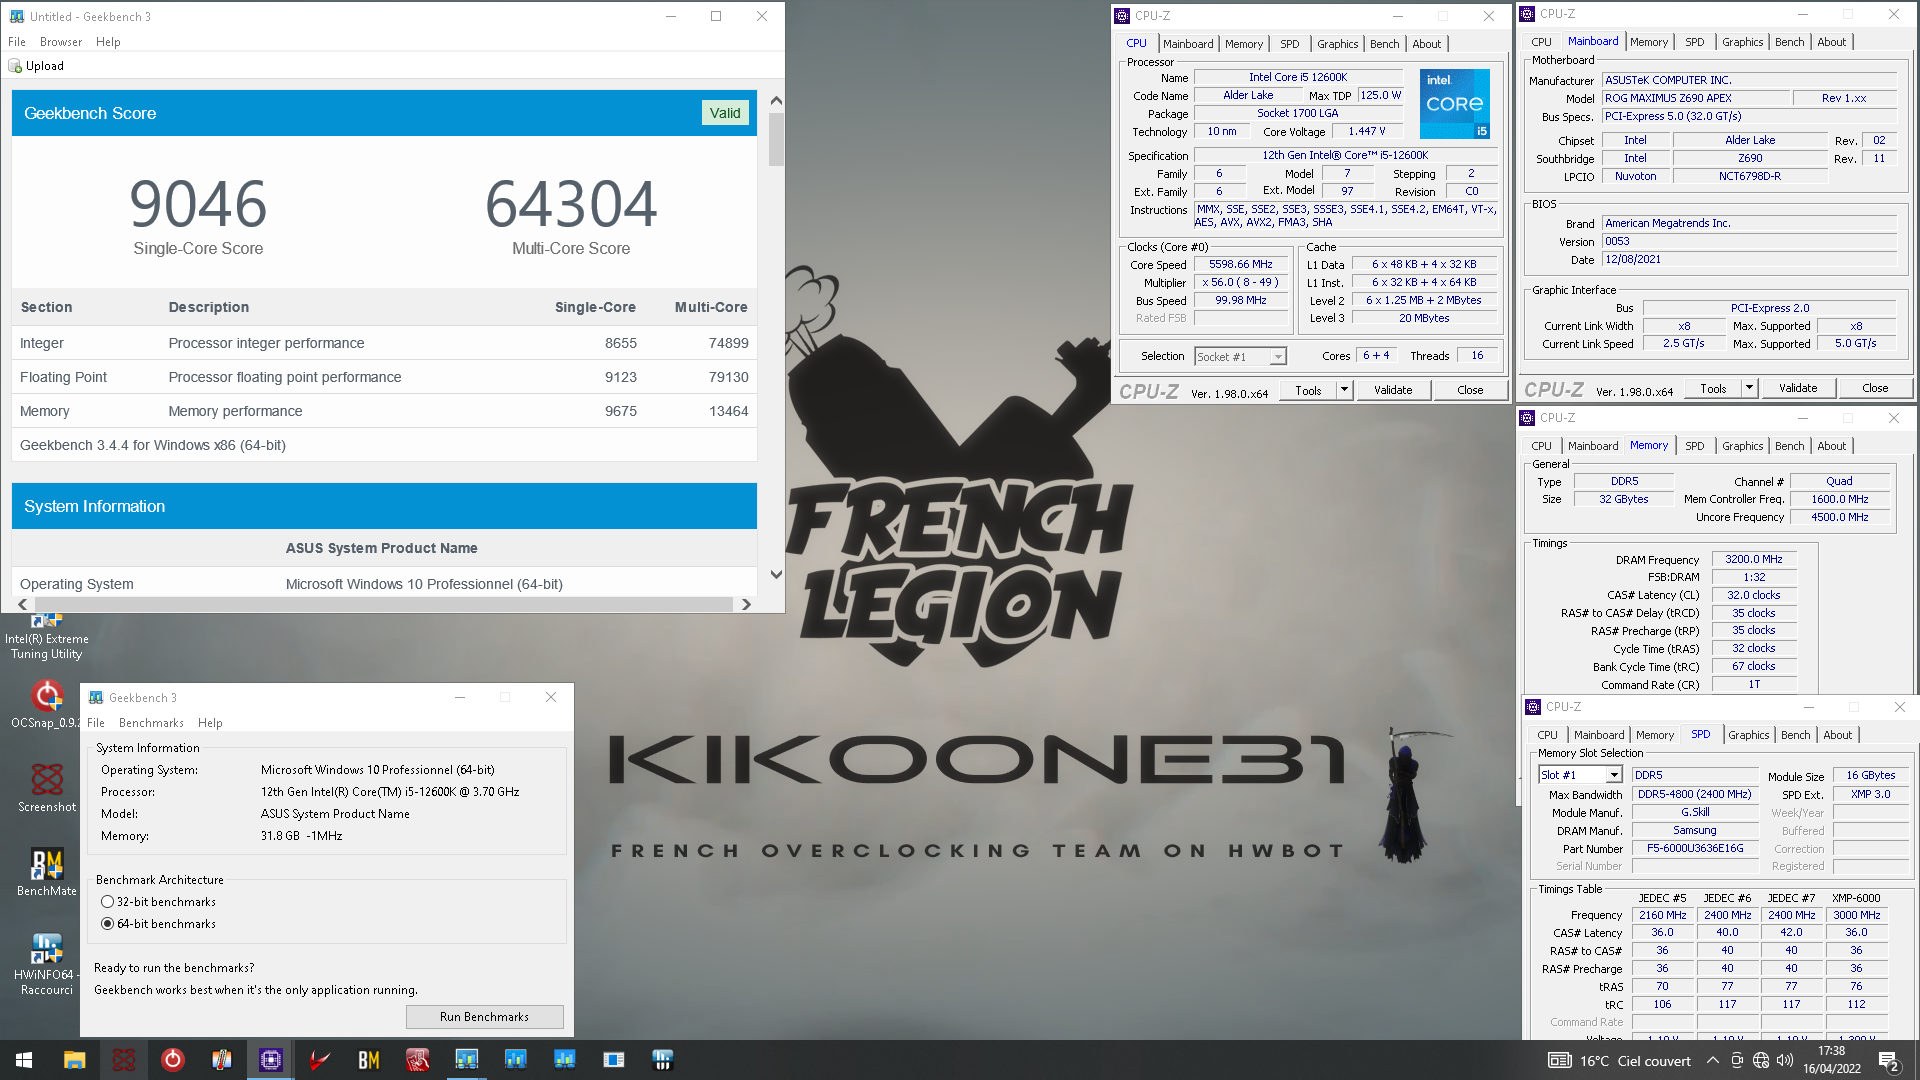Viewport: 1920px width, 1080px height.
Task: Switch to the Mainboard tab in CPU-Z CPU window
Action: [x=1188, y=44]
